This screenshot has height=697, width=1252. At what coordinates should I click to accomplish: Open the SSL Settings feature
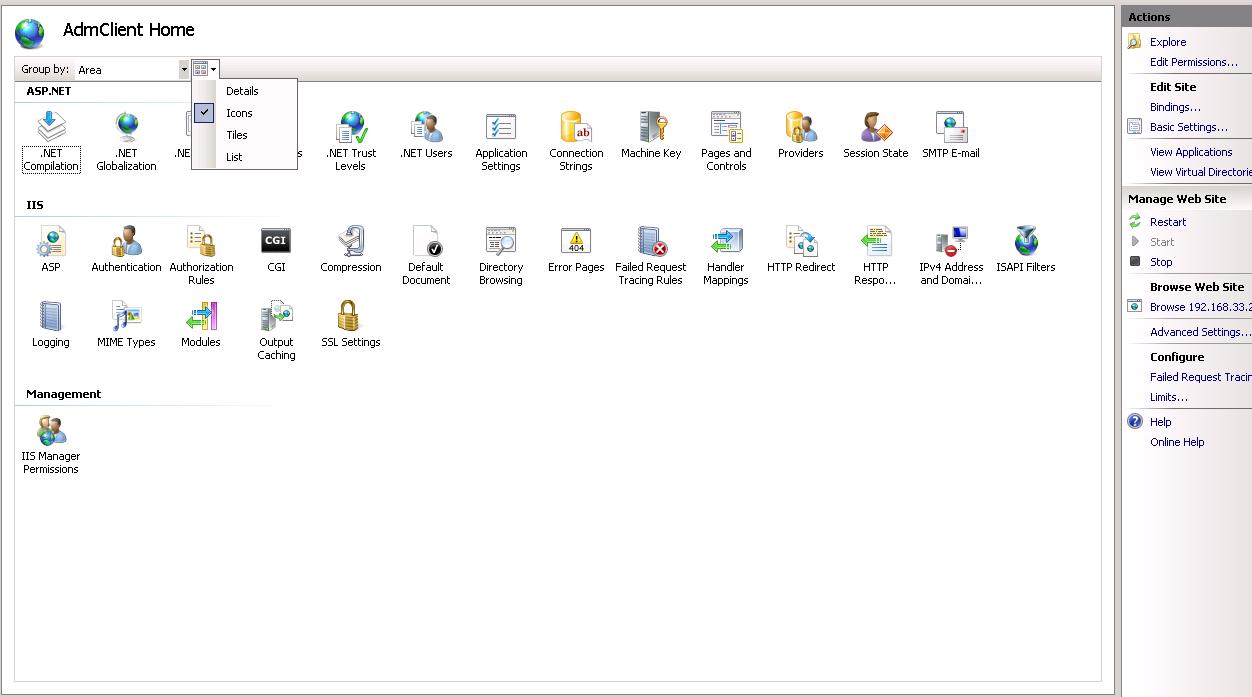tap(351, 324)
